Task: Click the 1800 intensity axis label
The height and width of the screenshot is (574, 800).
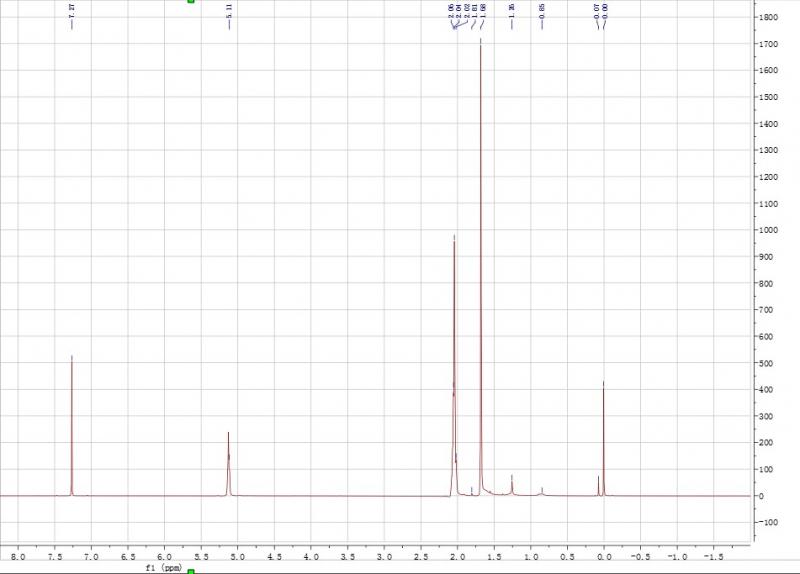Action: click(x=768, y=17)
